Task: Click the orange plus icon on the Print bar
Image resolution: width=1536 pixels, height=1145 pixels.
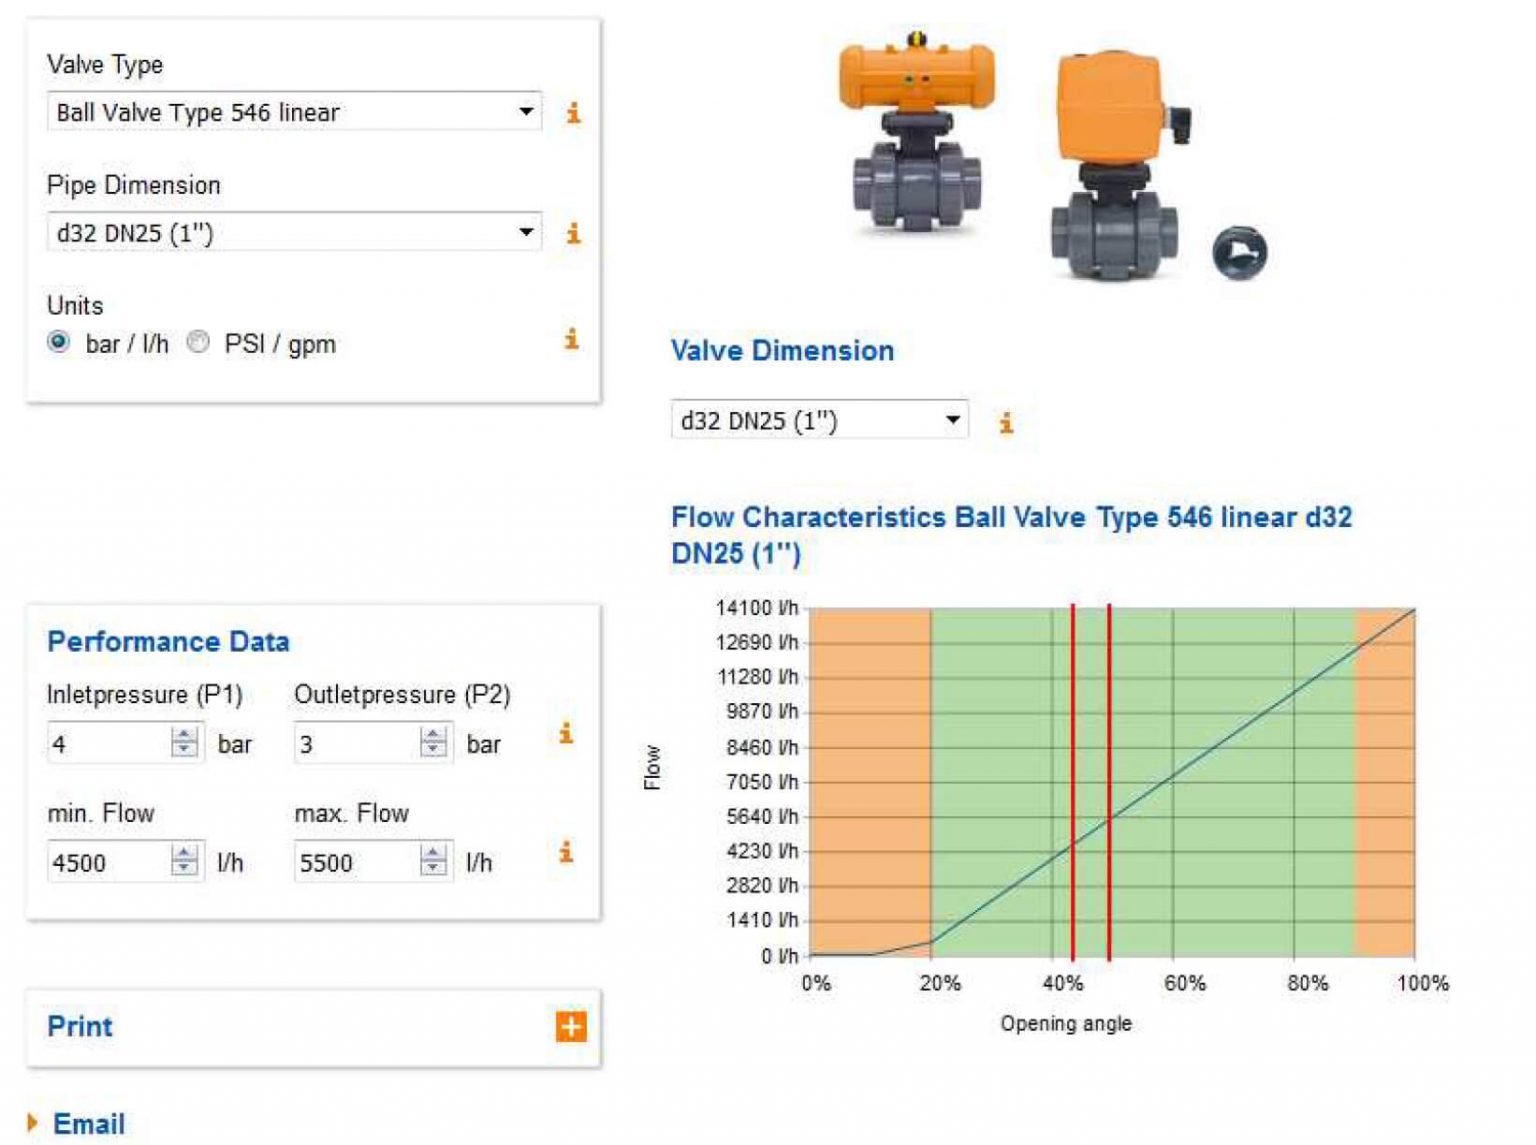Action: pos(571,1026)
